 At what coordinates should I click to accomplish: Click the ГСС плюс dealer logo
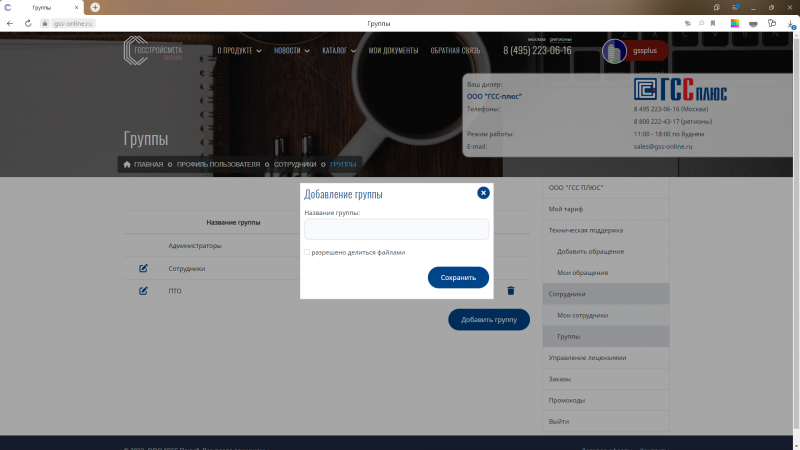click(x=680, y=89)
